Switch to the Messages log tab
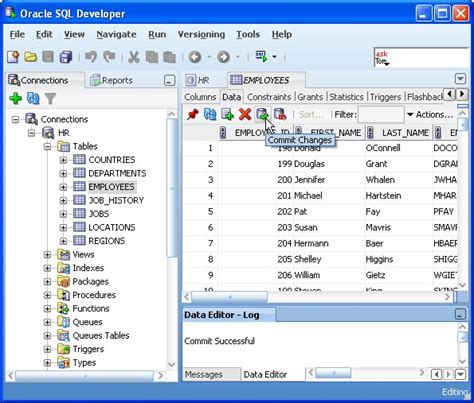Image resolution: width=474 pixels, height=403 pixels. 204,375
